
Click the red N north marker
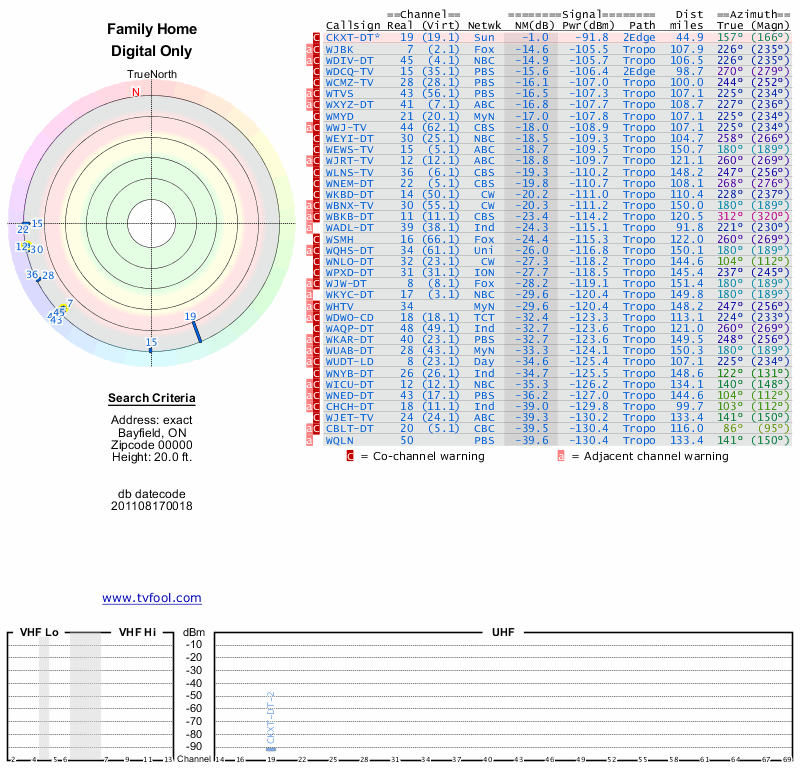click(137, 93)
